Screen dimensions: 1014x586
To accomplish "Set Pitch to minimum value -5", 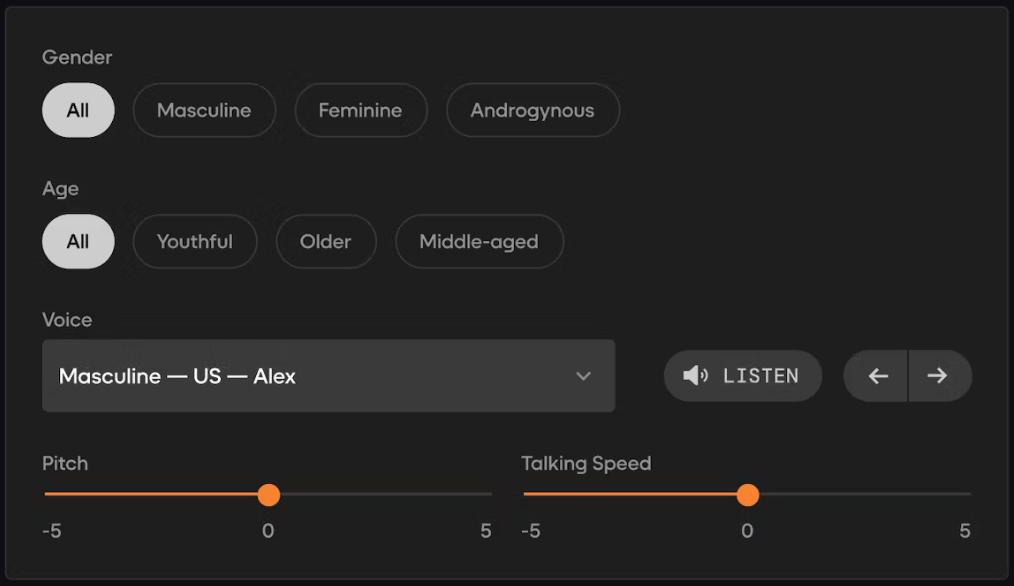I will [x=46, y=494].
